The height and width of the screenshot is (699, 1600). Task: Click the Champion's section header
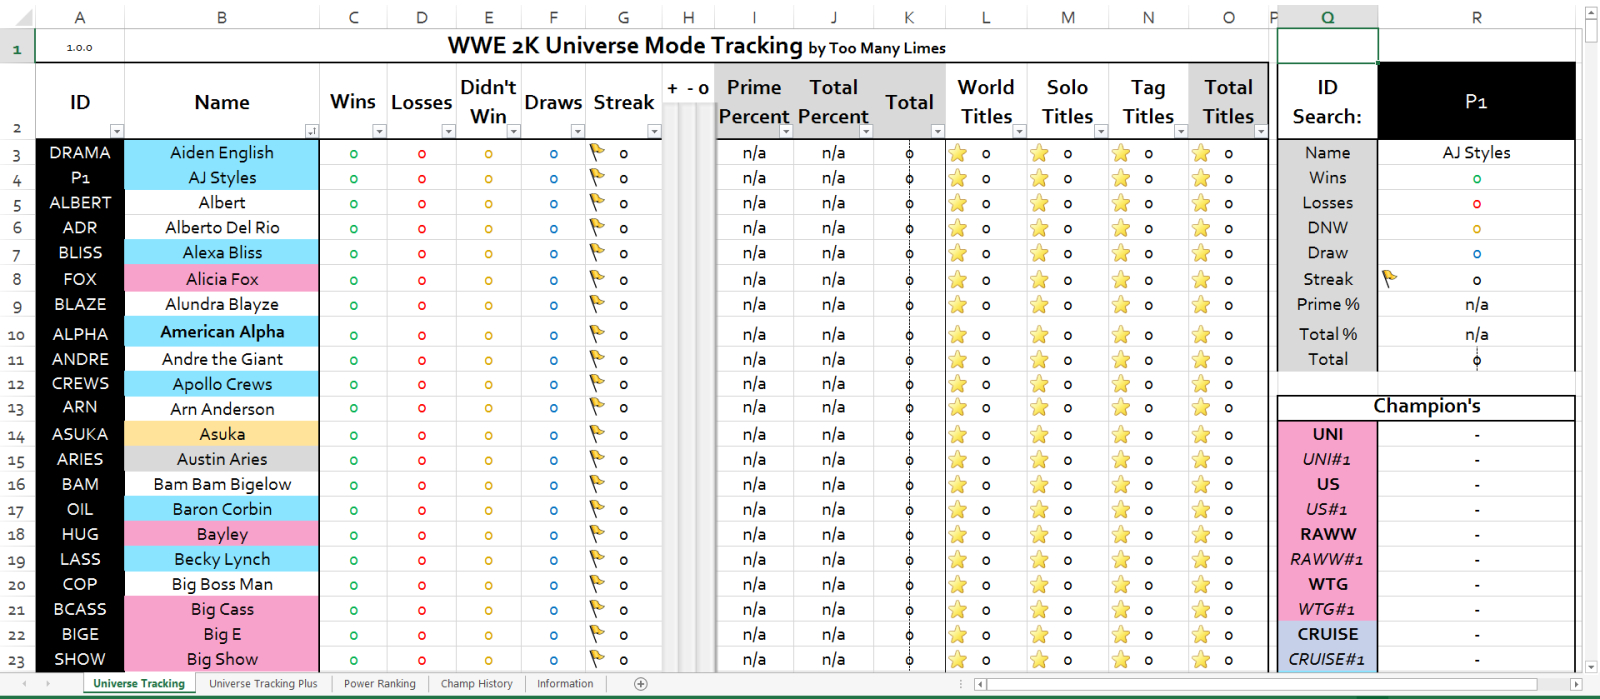click(x=1426, y=406)
